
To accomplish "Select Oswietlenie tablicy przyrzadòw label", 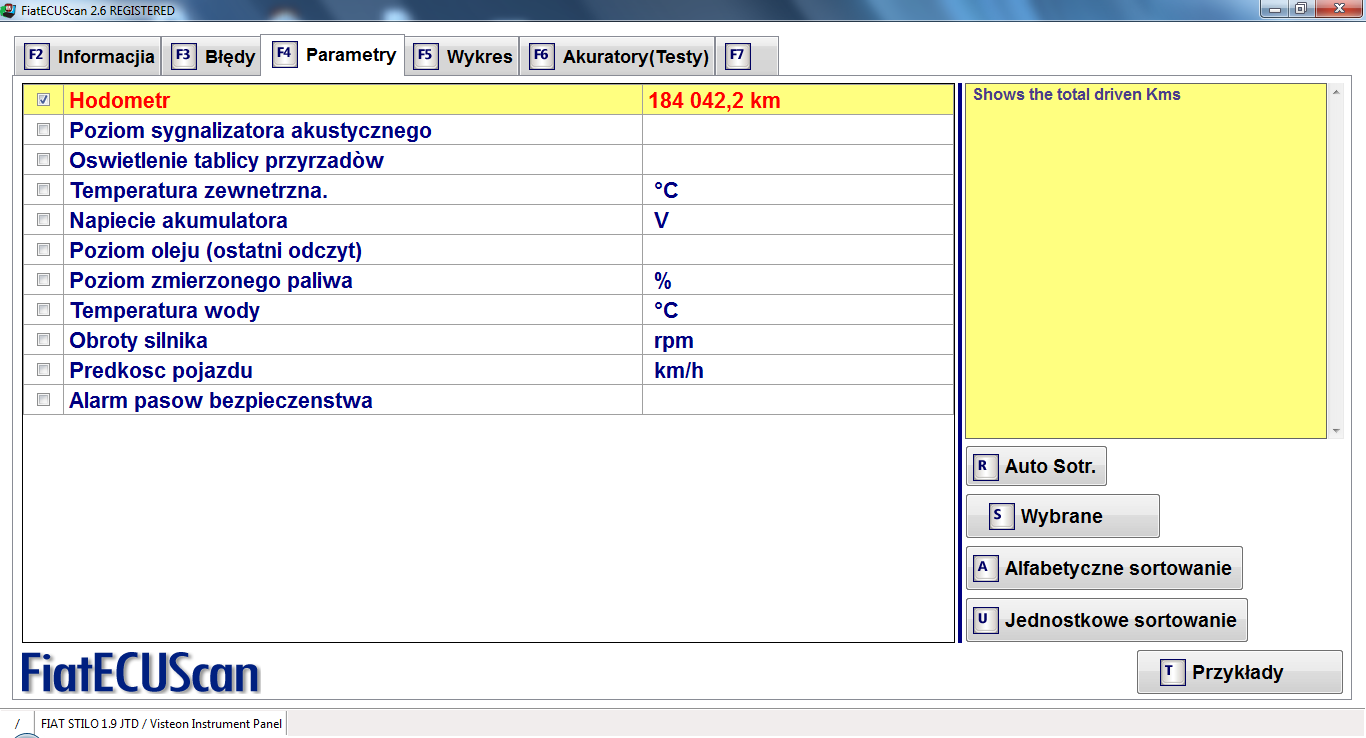I will pos(226,160).
